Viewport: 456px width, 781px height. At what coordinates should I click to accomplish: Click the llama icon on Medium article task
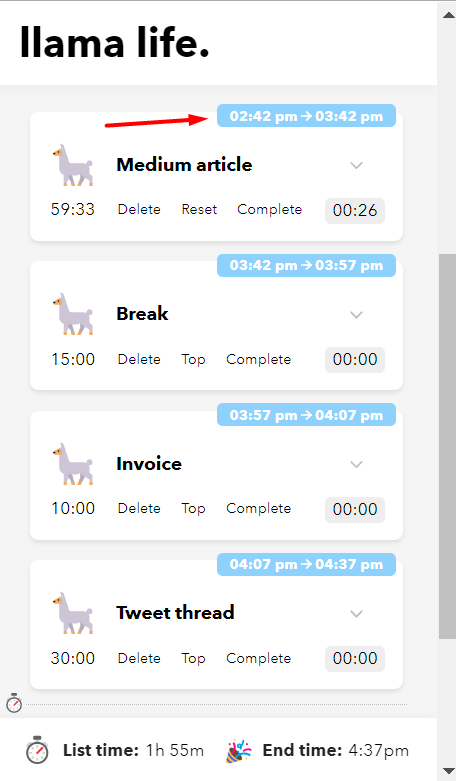coord(73,165)
